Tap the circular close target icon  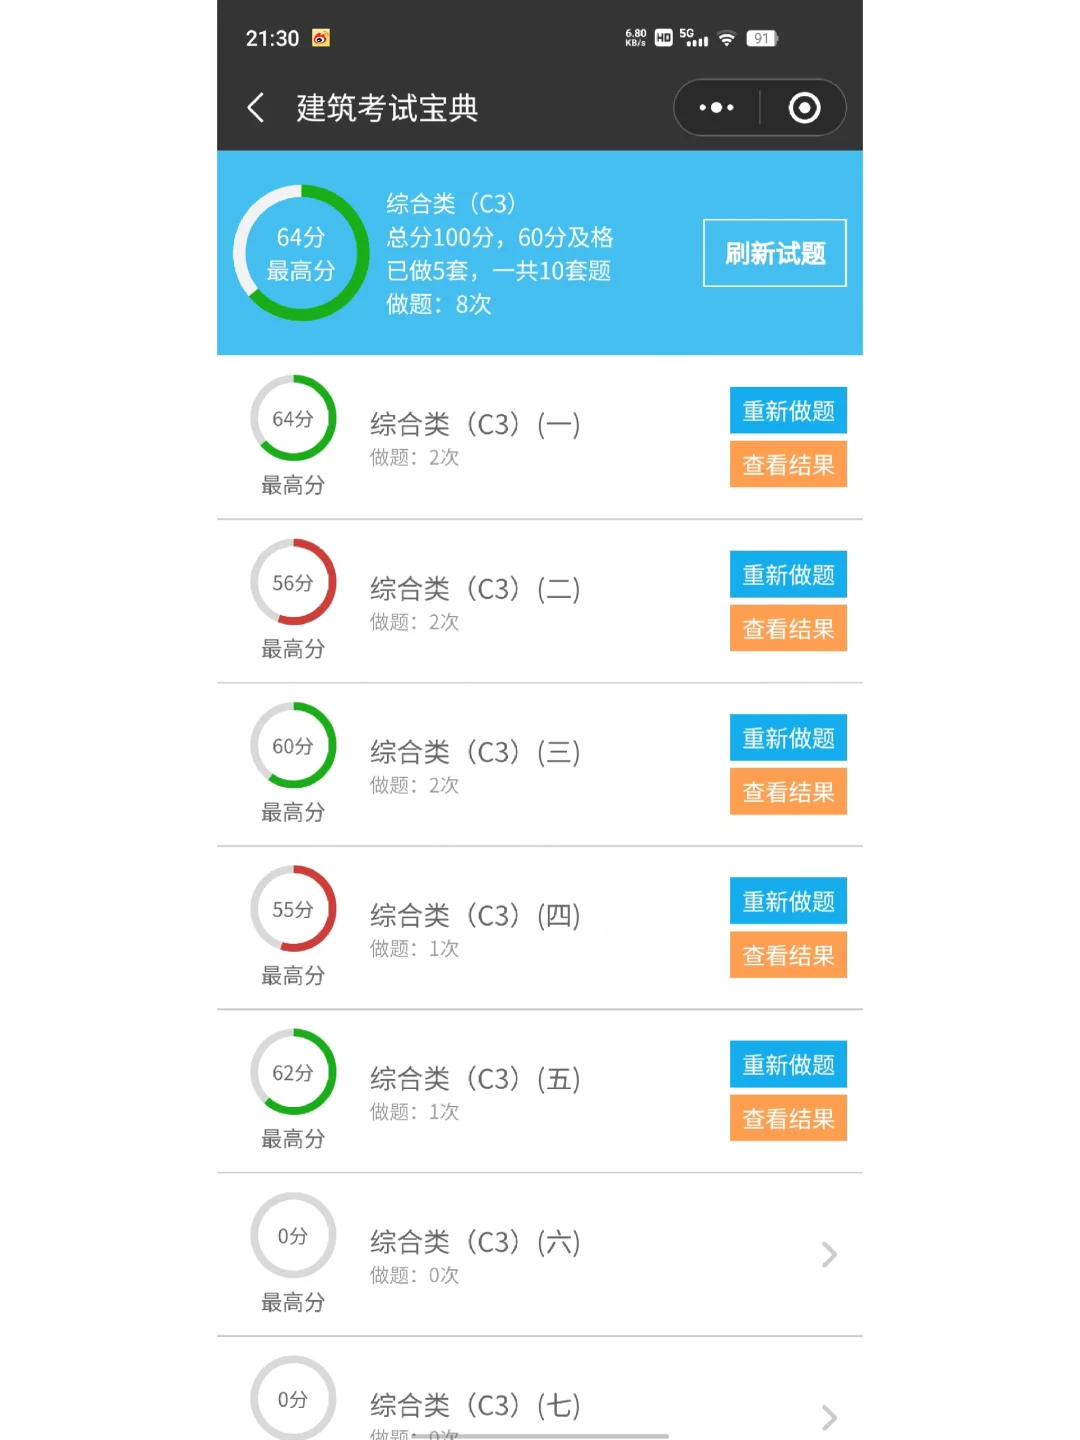click(804, 108)
